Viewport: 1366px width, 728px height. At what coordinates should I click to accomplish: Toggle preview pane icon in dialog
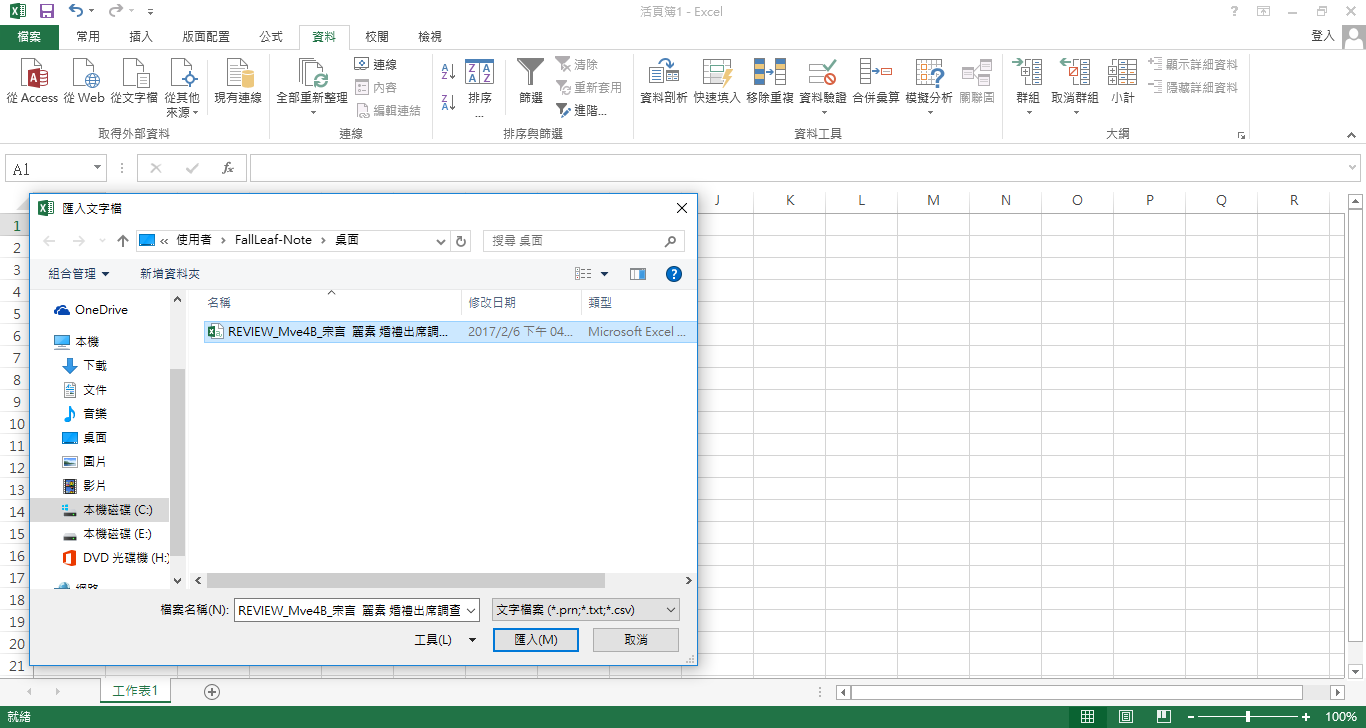[638, 273]
